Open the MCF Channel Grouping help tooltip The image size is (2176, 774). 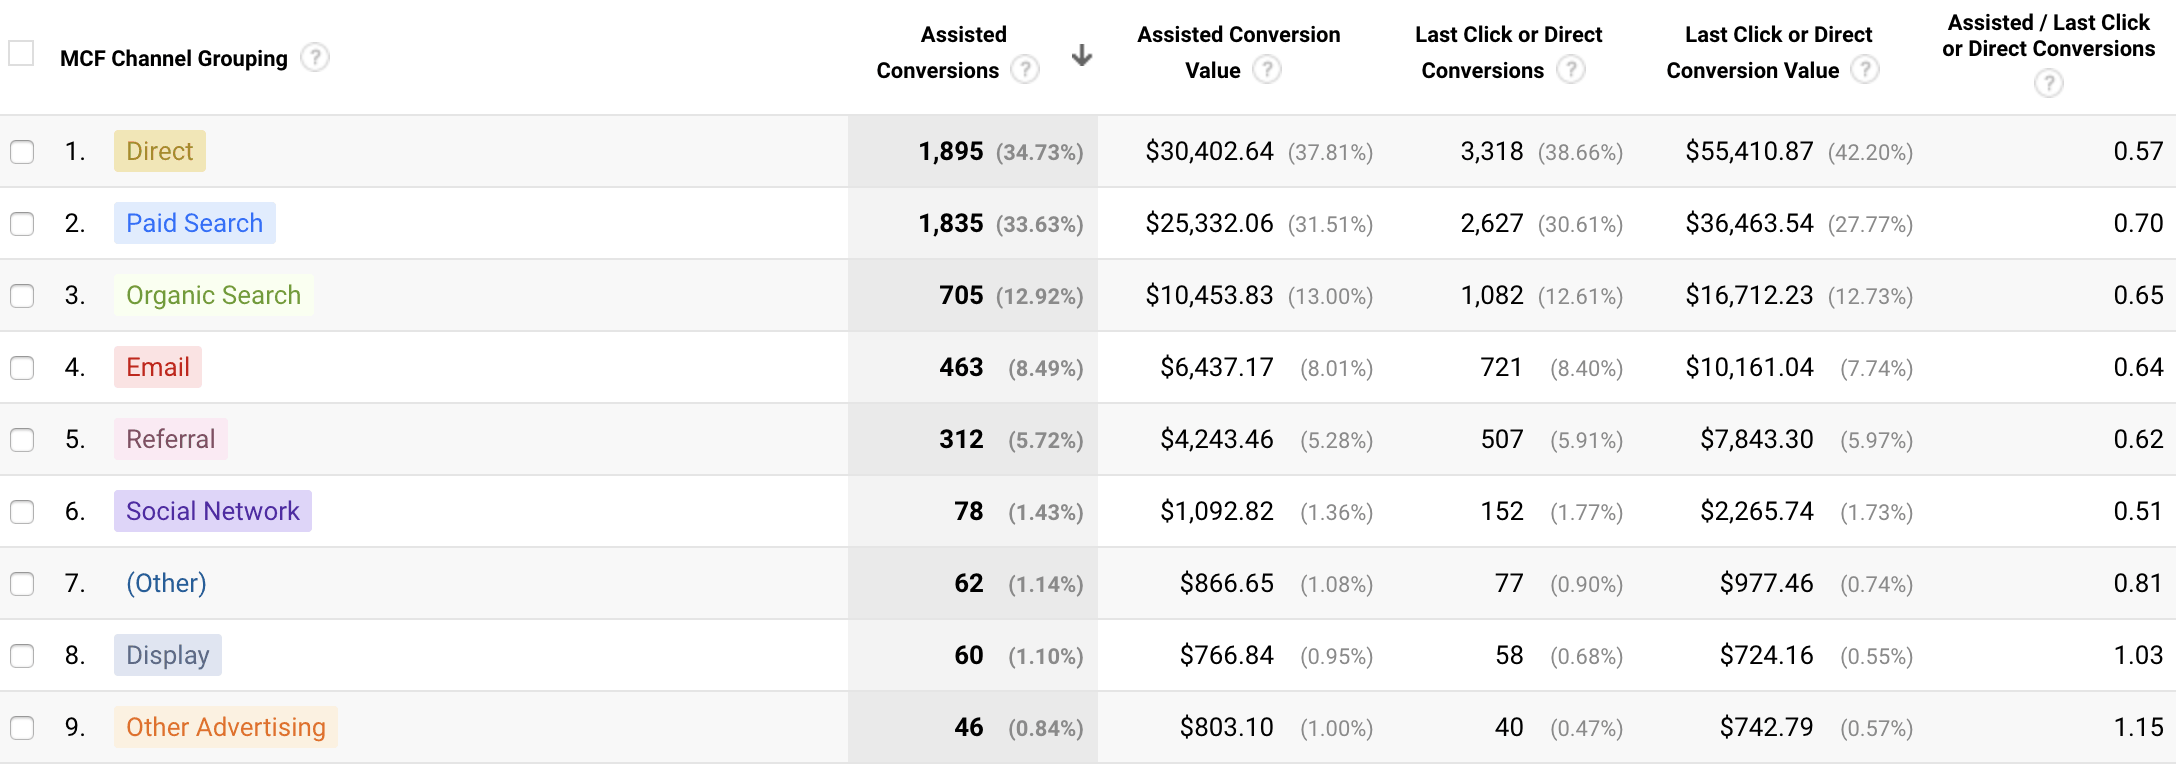pyautogui.click(x=315, y=58)
